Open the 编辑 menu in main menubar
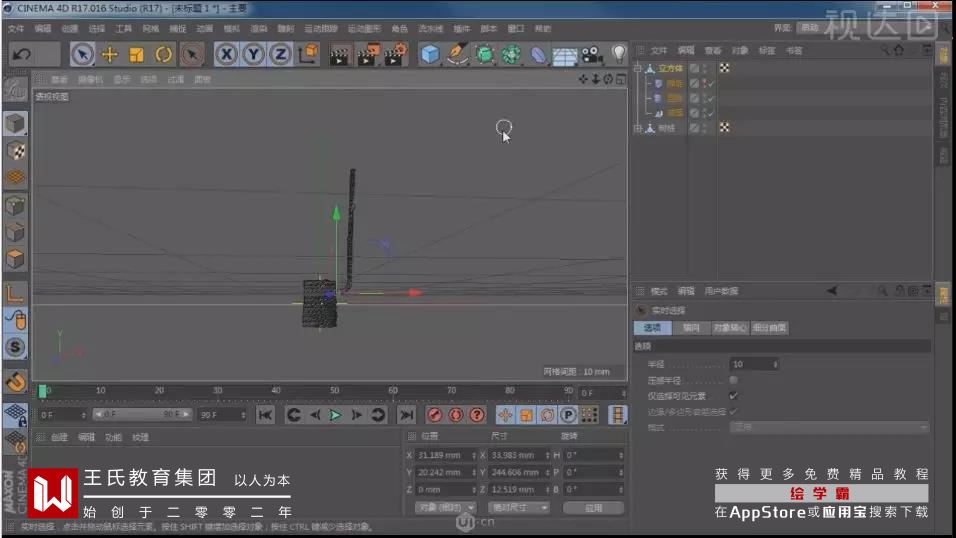956x538 pixels. pyautogui.click(x=43, y=29)
